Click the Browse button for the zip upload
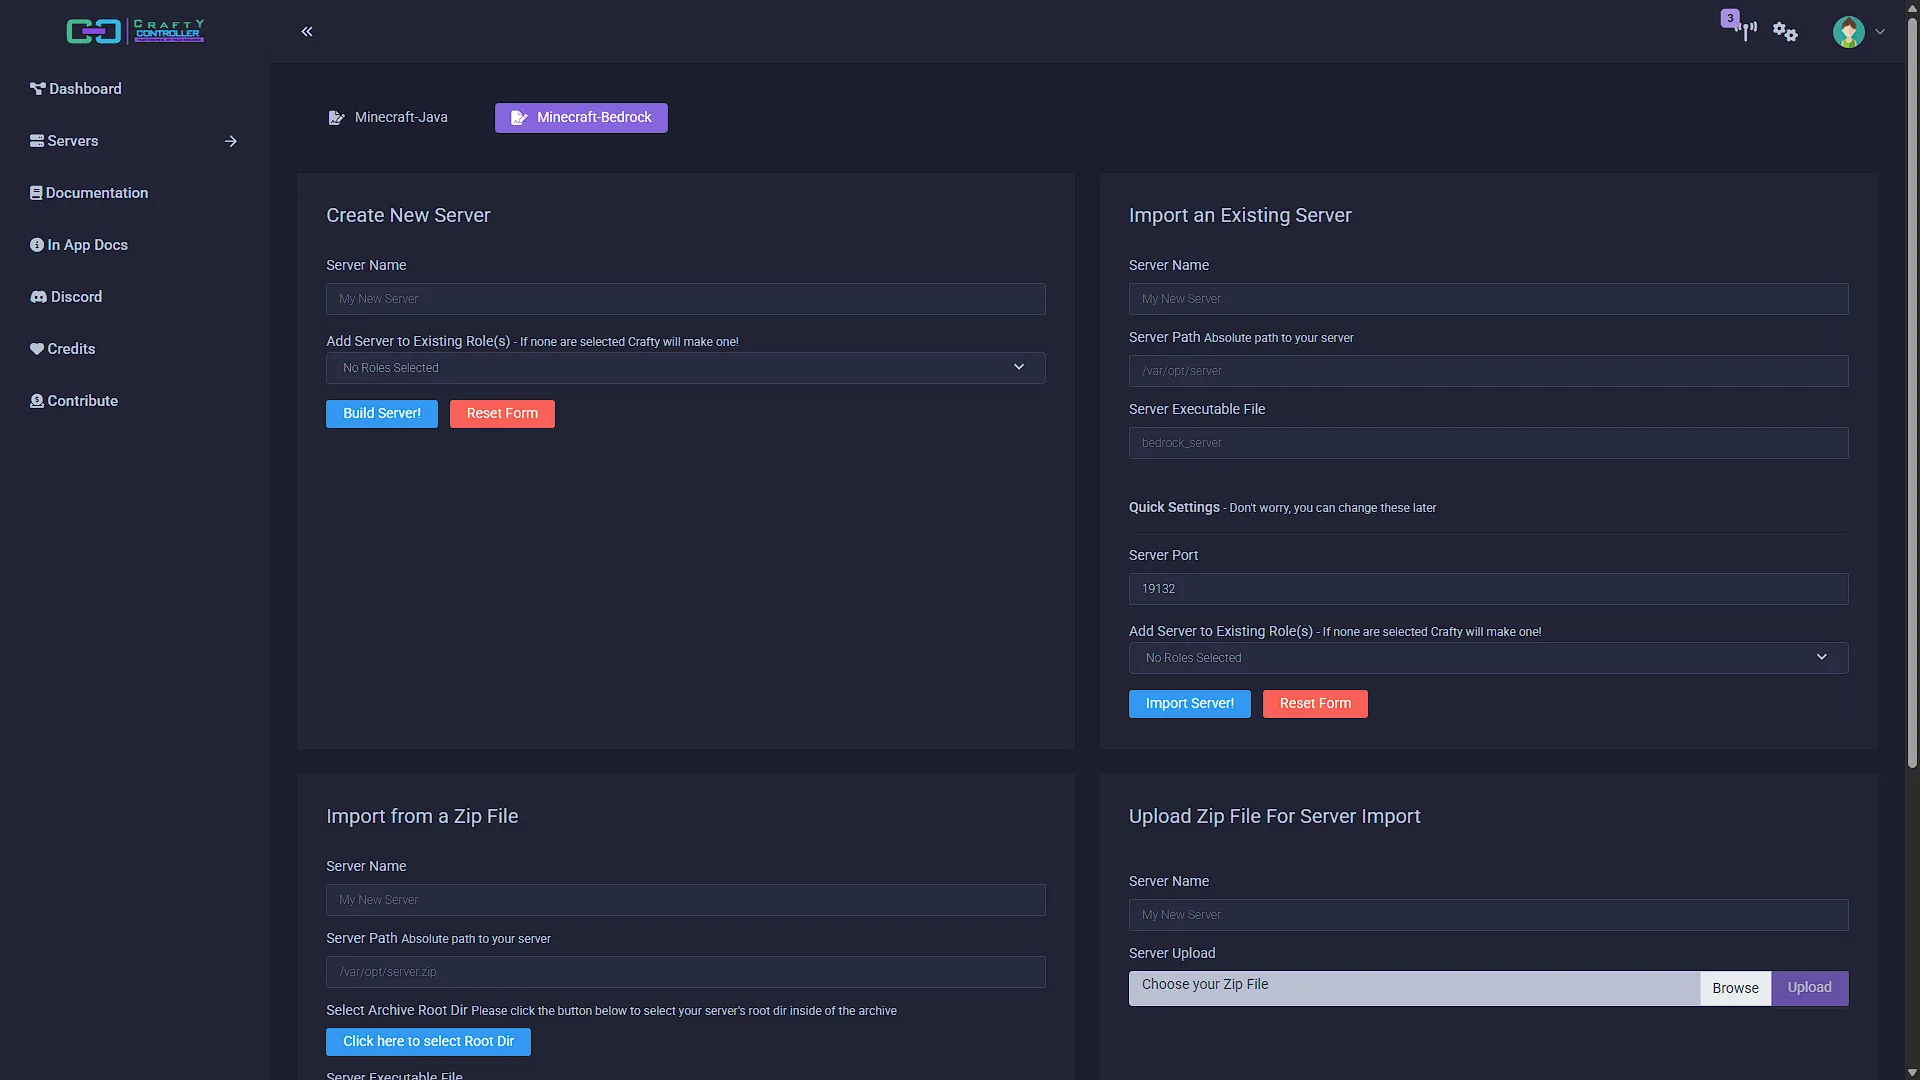 point(1735,988)
